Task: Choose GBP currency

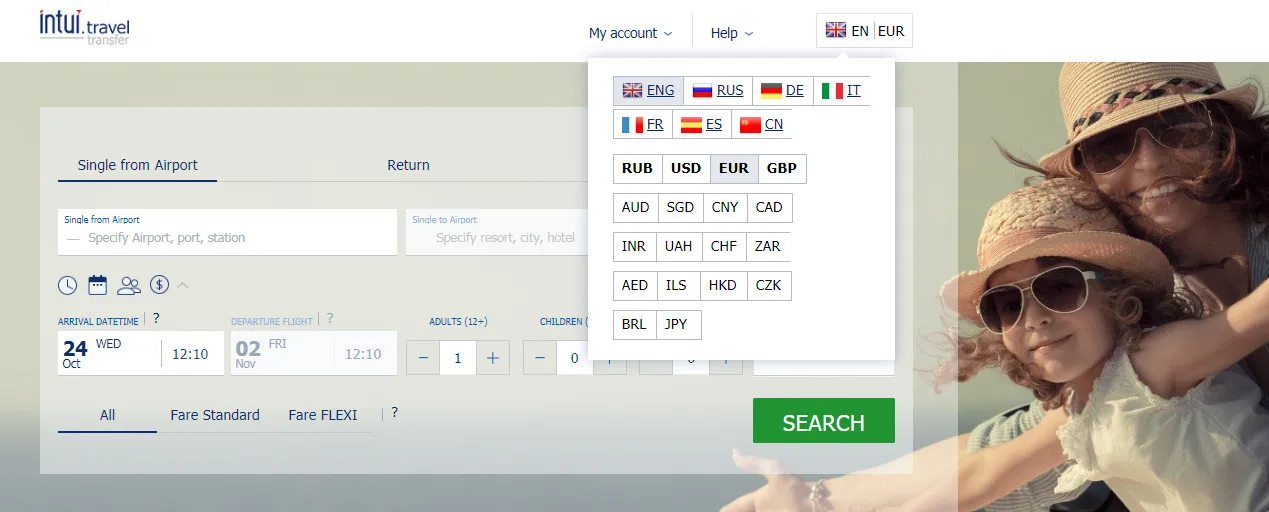Action: 782,168
